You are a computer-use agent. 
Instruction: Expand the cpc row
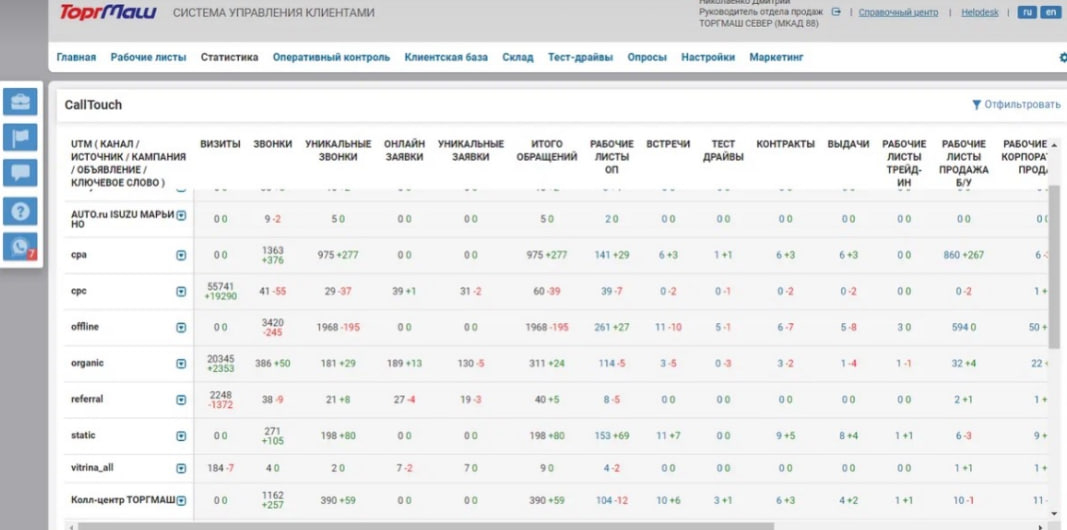click(181, 291)
